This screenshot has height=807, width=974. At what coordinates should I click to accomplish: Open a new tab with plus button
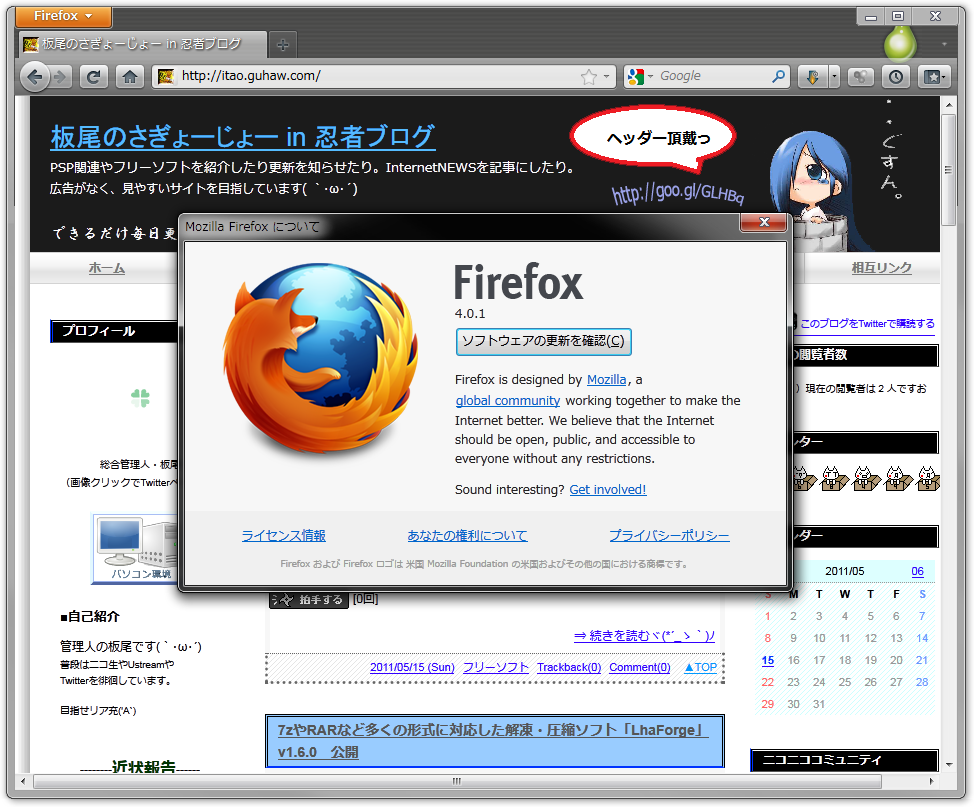tap(283, 45)
